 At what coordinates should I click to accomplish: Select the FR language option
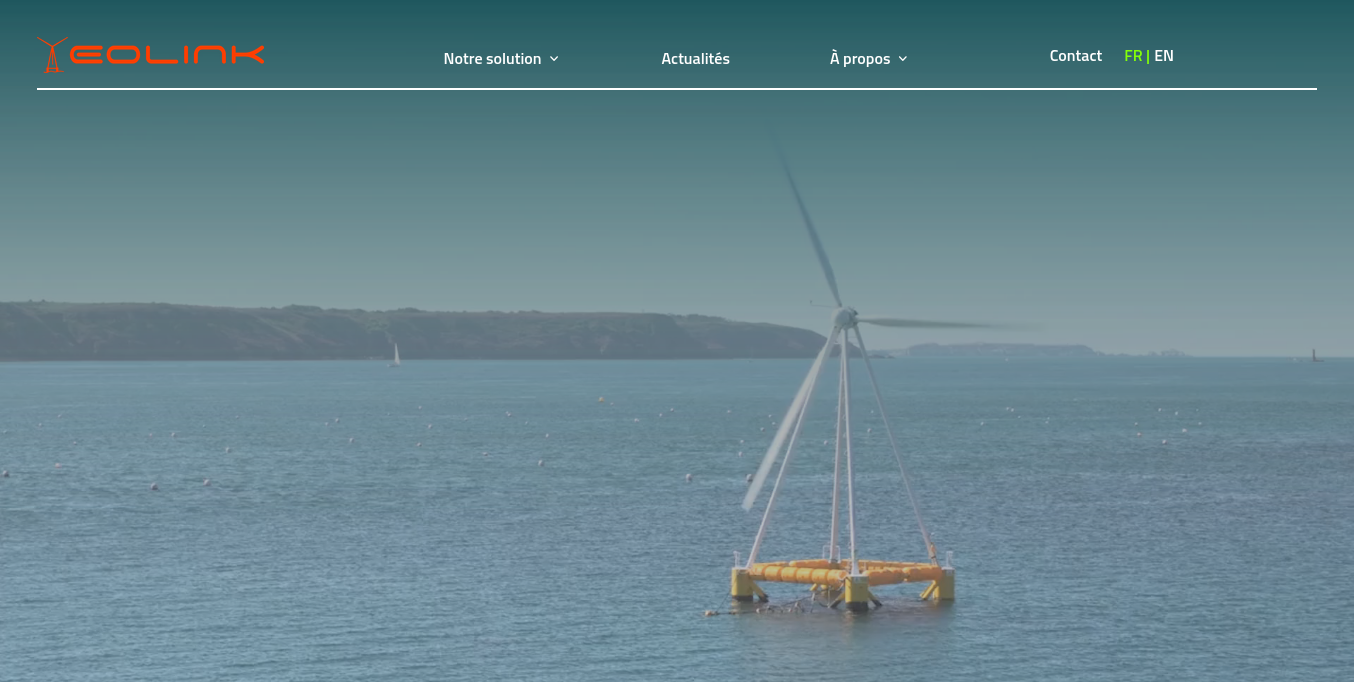click(1132, 56)
